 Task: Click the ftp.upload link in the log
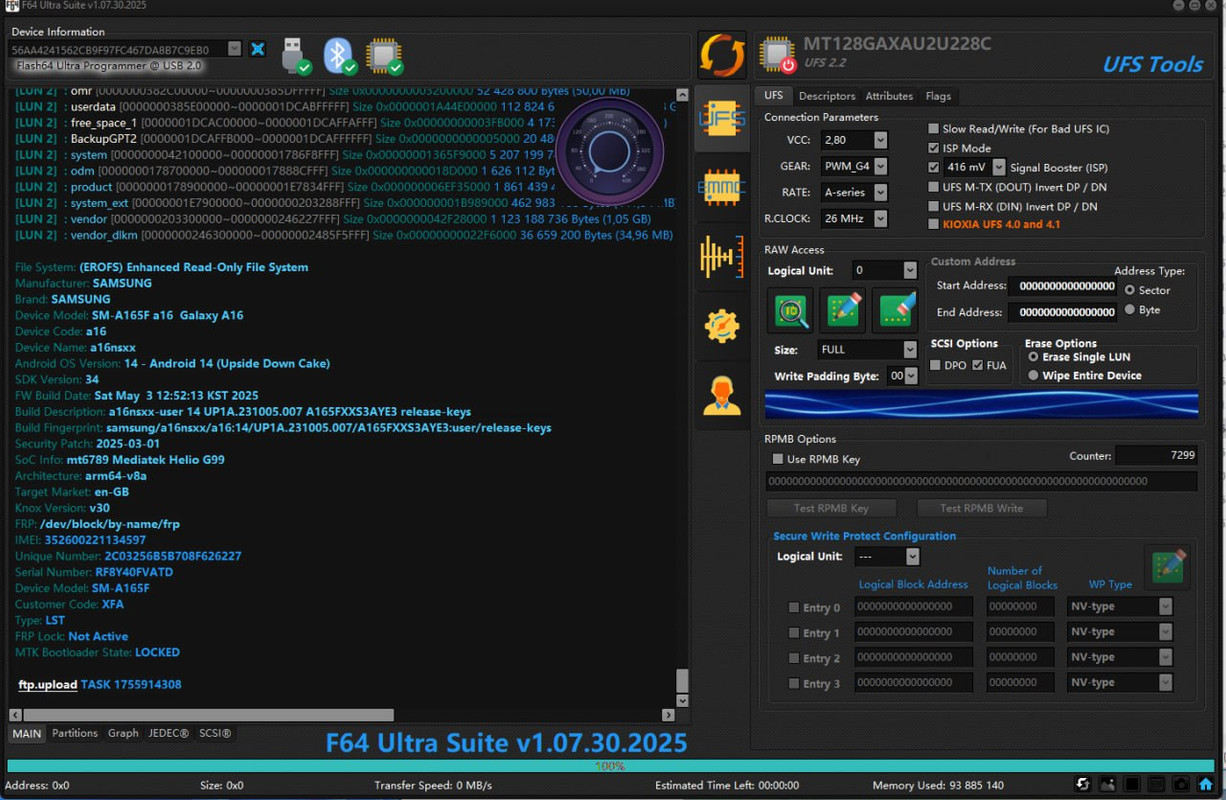[48, 685]
